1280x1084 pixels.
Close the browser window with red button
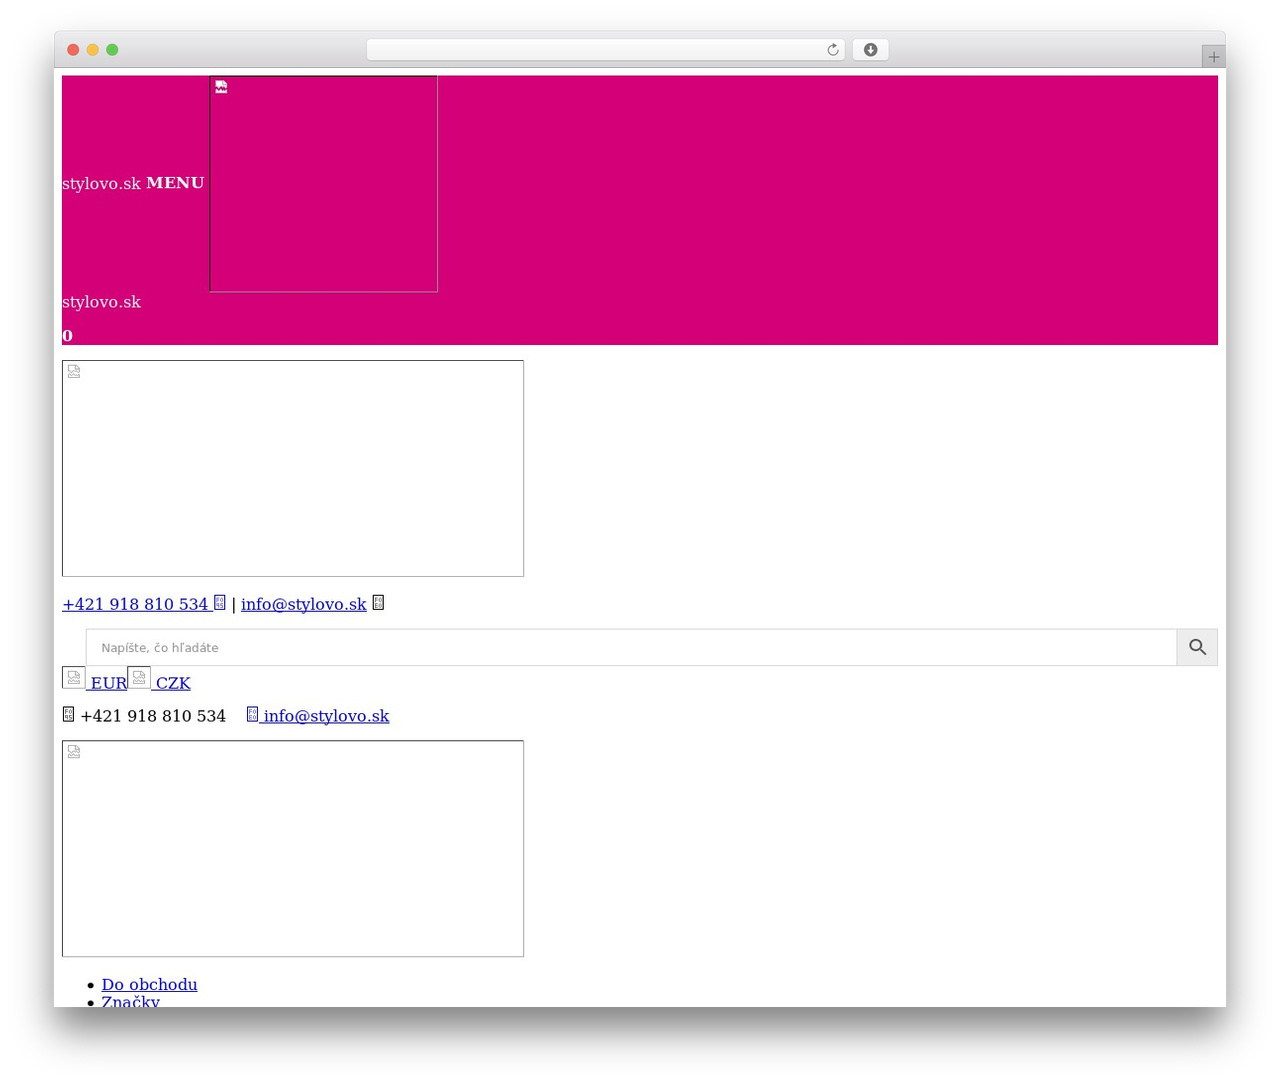[x=73, y=50]
